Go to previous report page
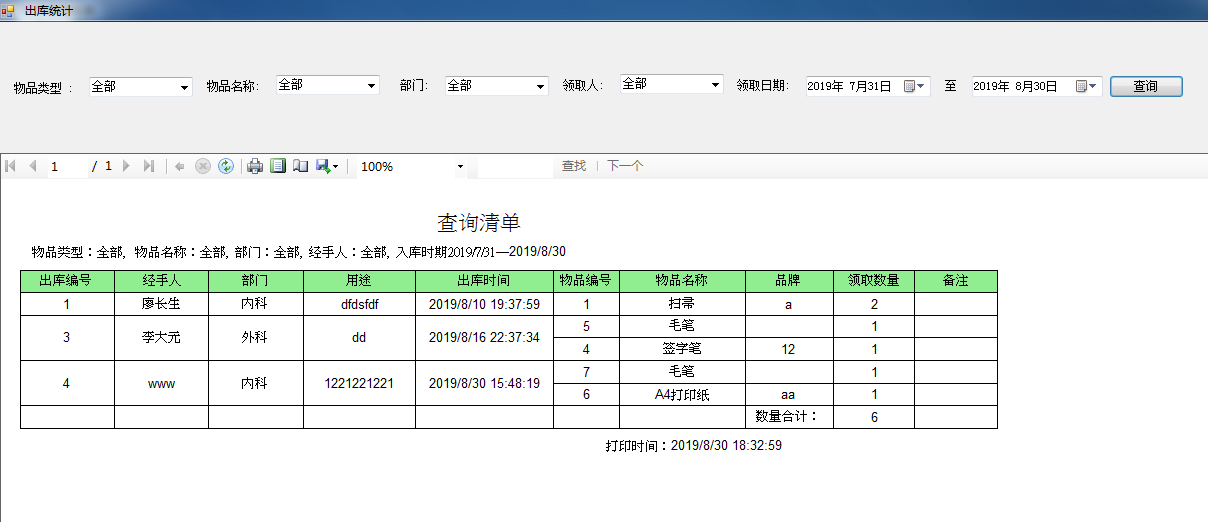 33,166
